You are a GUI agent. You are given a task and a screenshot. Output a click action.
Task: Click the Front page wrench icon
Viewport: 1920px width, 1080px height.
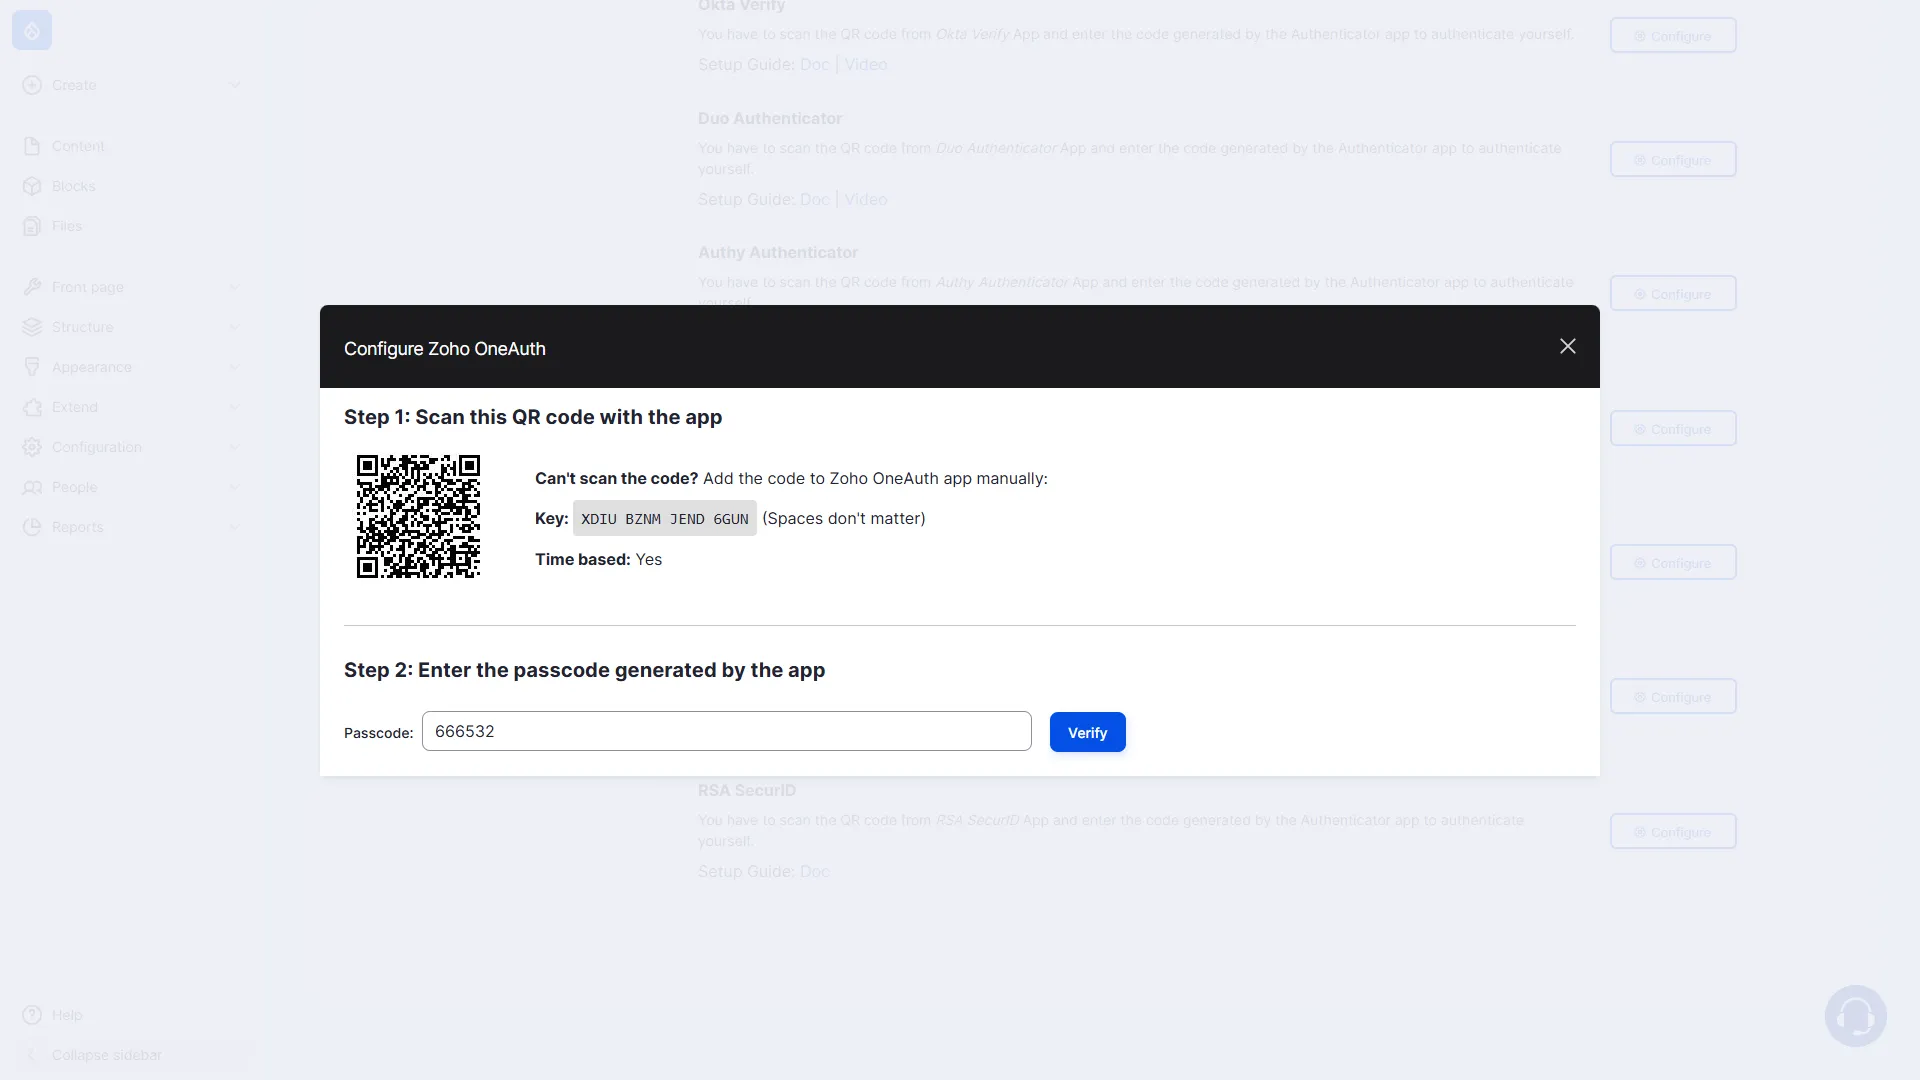pos(32,287)
